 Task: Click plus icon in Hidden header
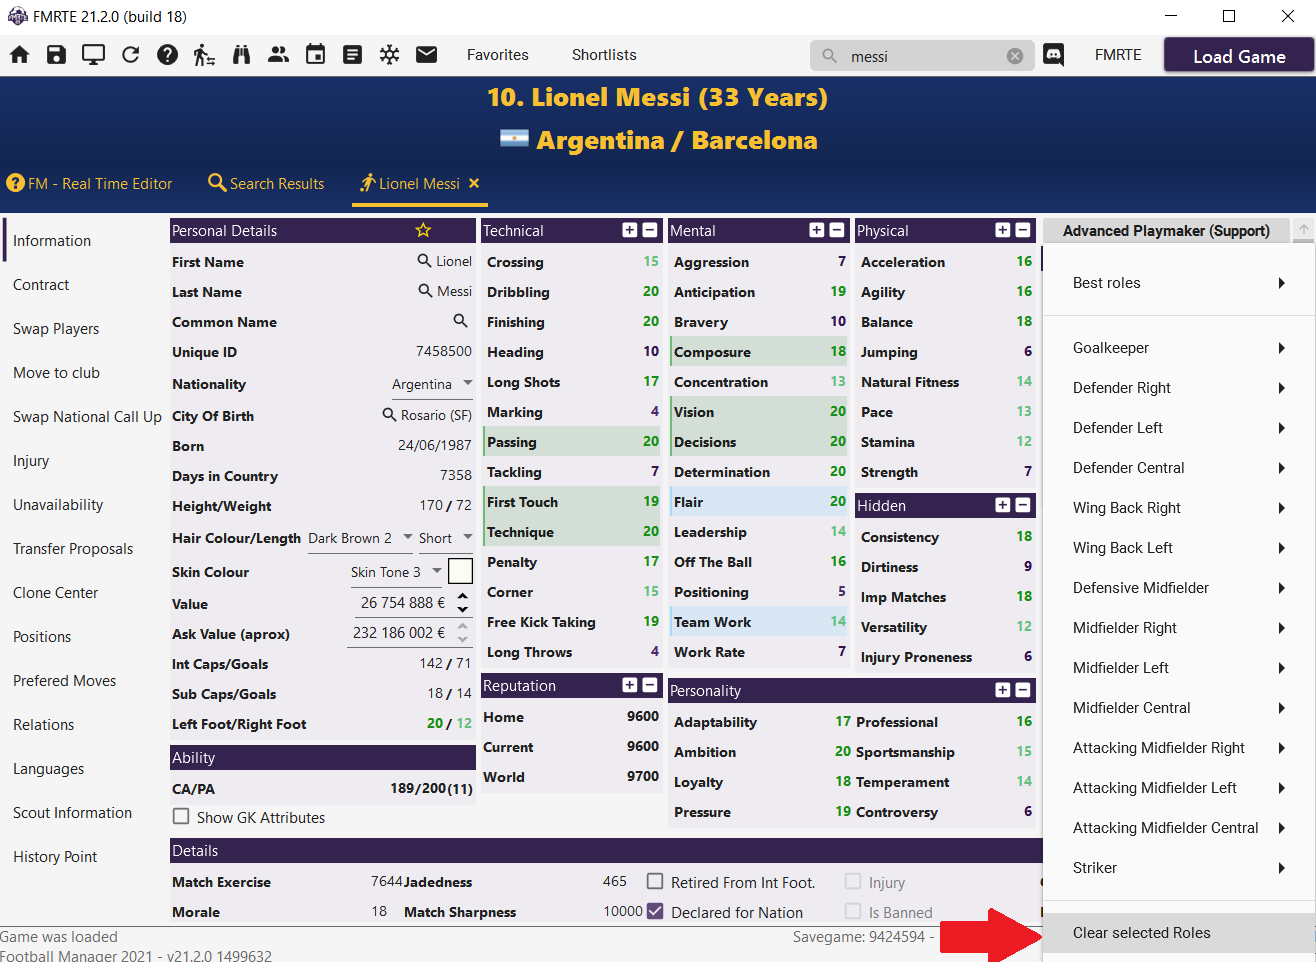click(x=1003, y=505)
